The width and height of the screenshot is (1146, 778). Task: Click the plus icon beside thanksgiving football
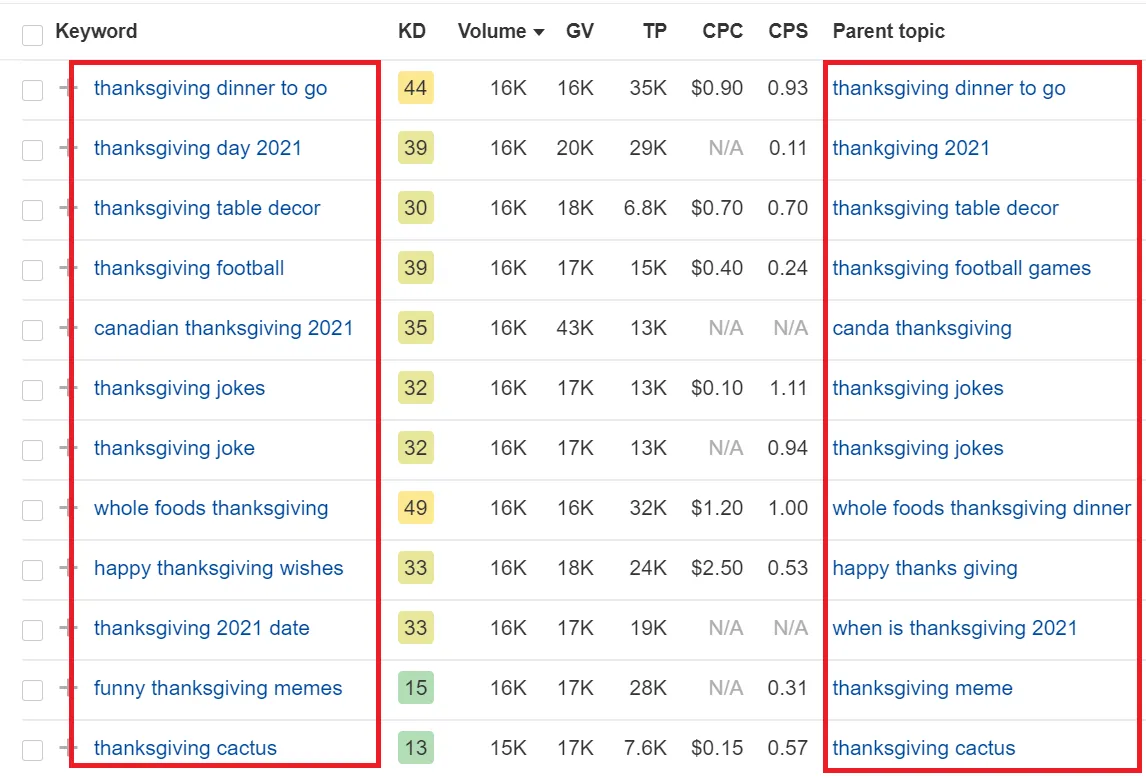66,268
